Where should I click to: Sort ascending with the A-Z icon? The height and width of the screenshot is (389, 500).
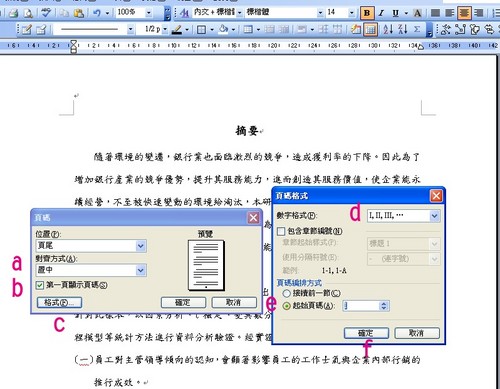pos(388,30)
